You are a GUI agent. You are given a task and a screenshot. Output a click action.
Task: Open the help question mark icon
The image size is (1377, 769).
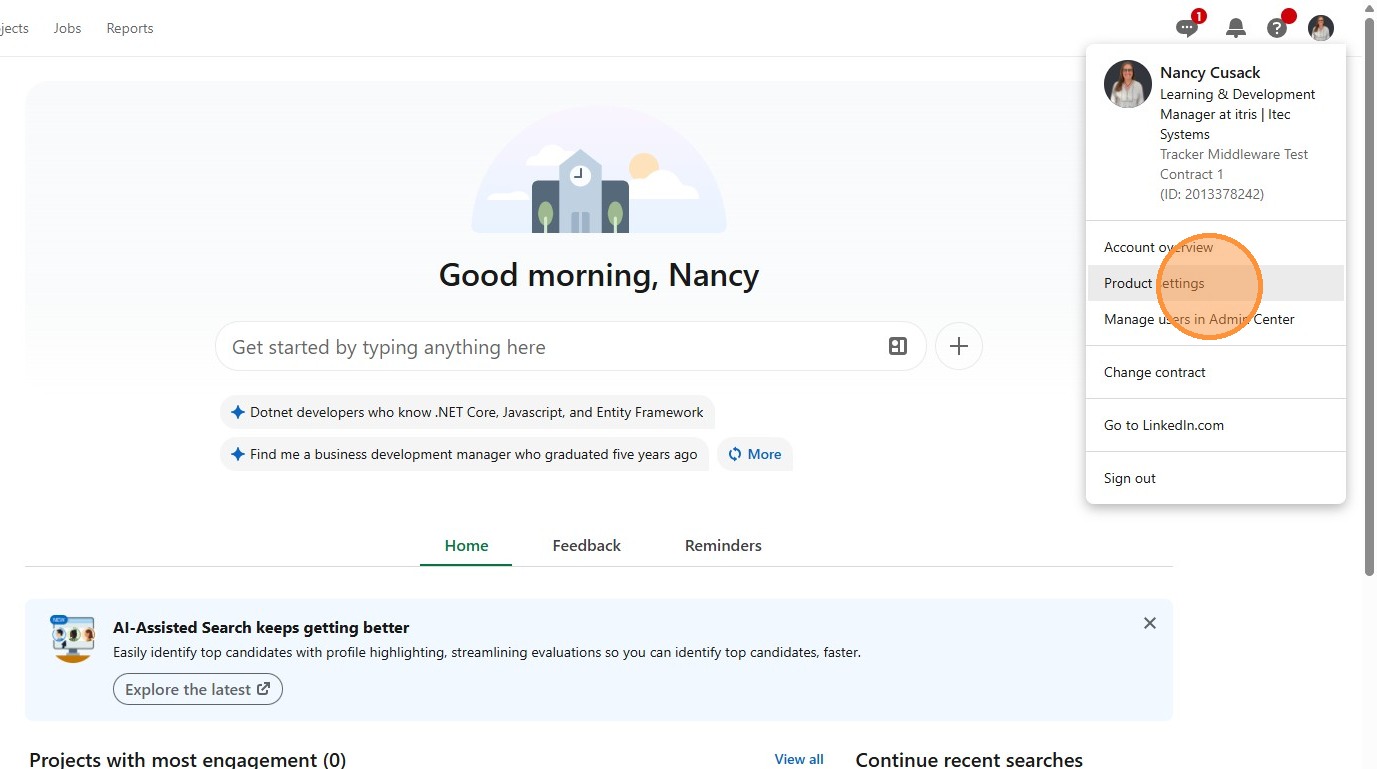[x=1277, y=28]
